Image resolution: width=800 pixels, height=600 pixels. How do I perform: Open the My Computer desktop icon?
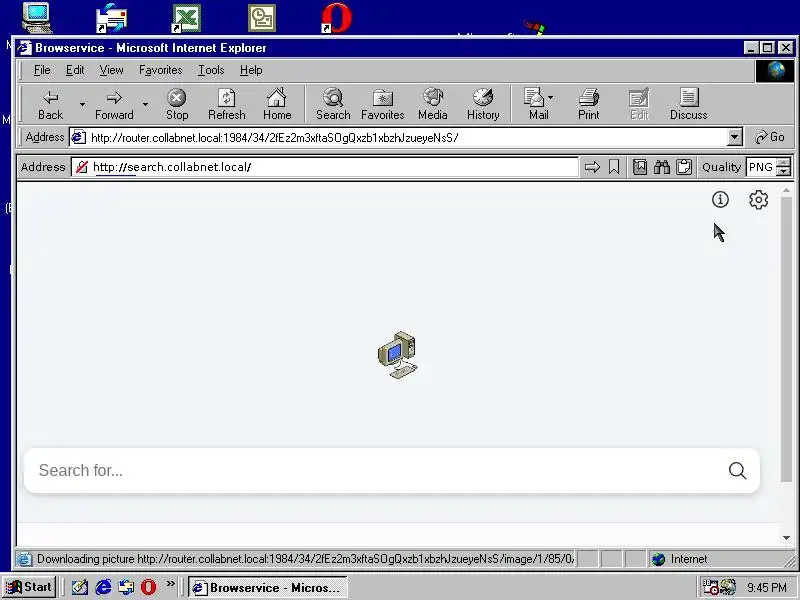pyautogui.click(x=37, y=17)
